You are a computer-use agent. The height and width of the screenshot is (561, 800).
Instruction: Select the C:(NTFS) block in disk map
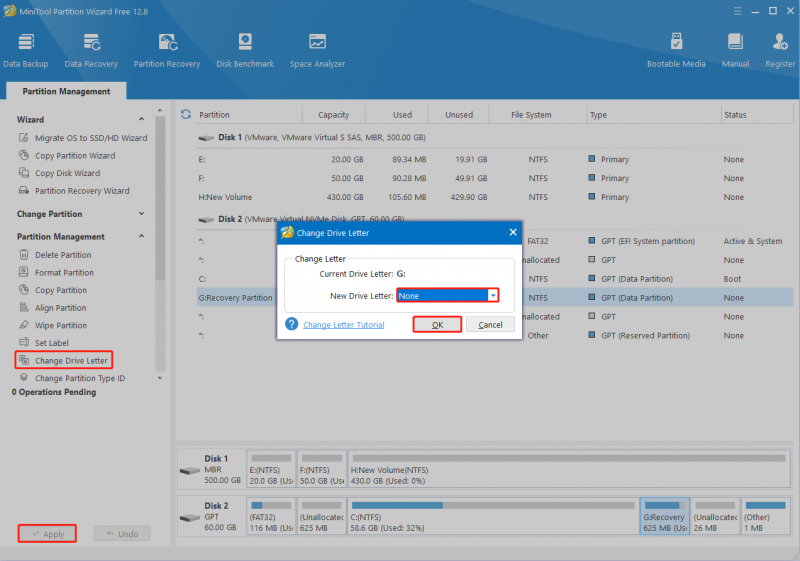click(x=493, y=516)
